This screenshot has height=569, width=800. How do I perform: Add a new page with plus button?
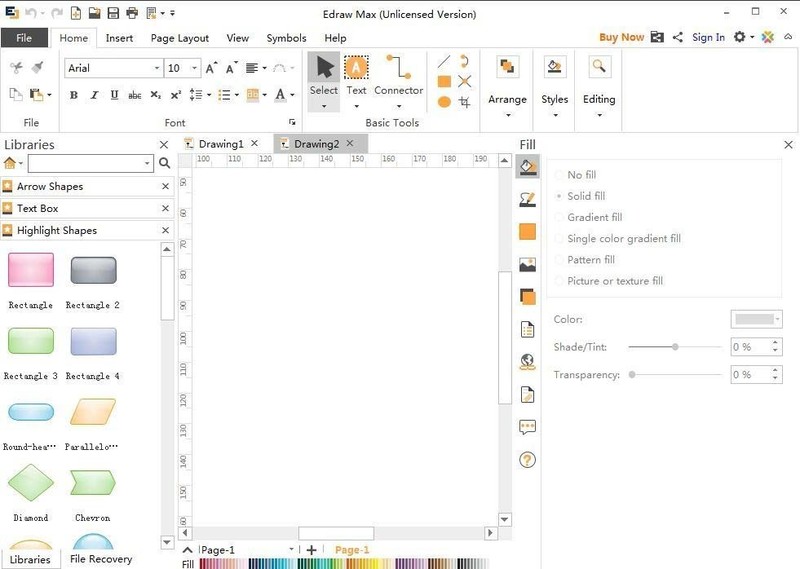312,550
